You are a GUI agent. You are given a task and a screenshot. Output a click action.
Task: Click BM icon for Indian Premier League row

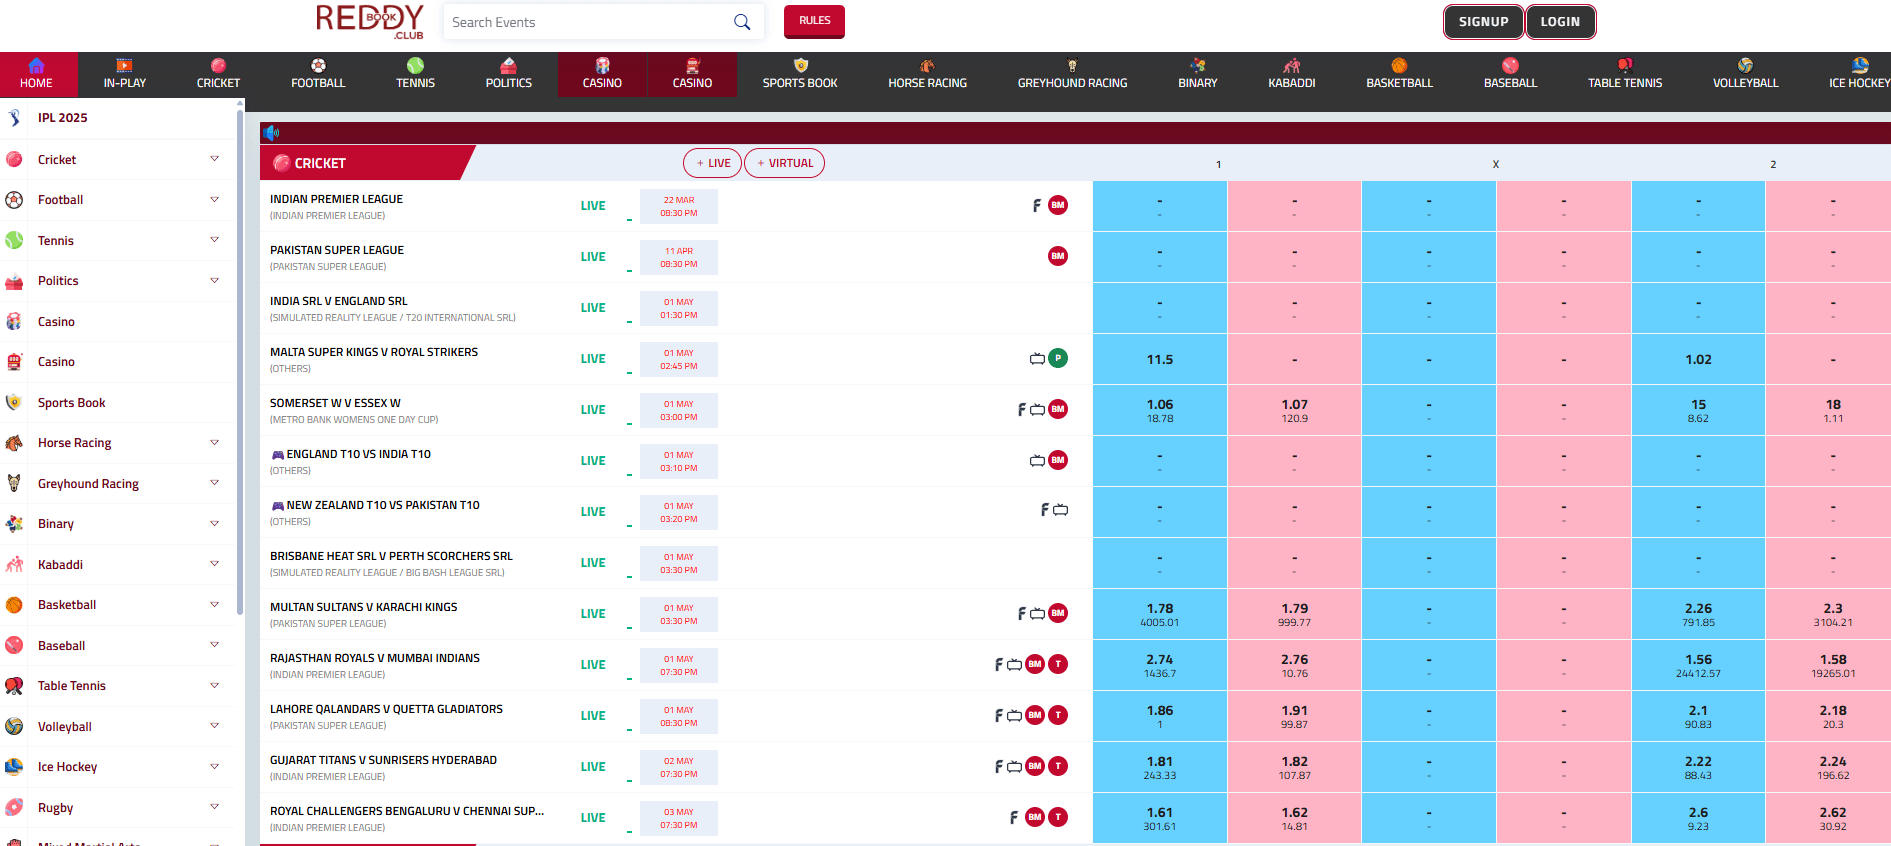[x=1058, y=205]
